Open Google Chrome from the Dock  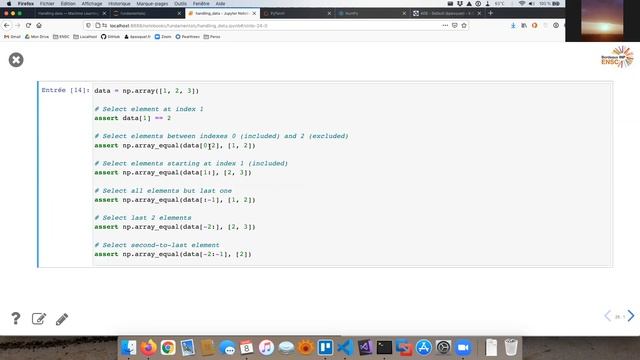pos(168,348)
